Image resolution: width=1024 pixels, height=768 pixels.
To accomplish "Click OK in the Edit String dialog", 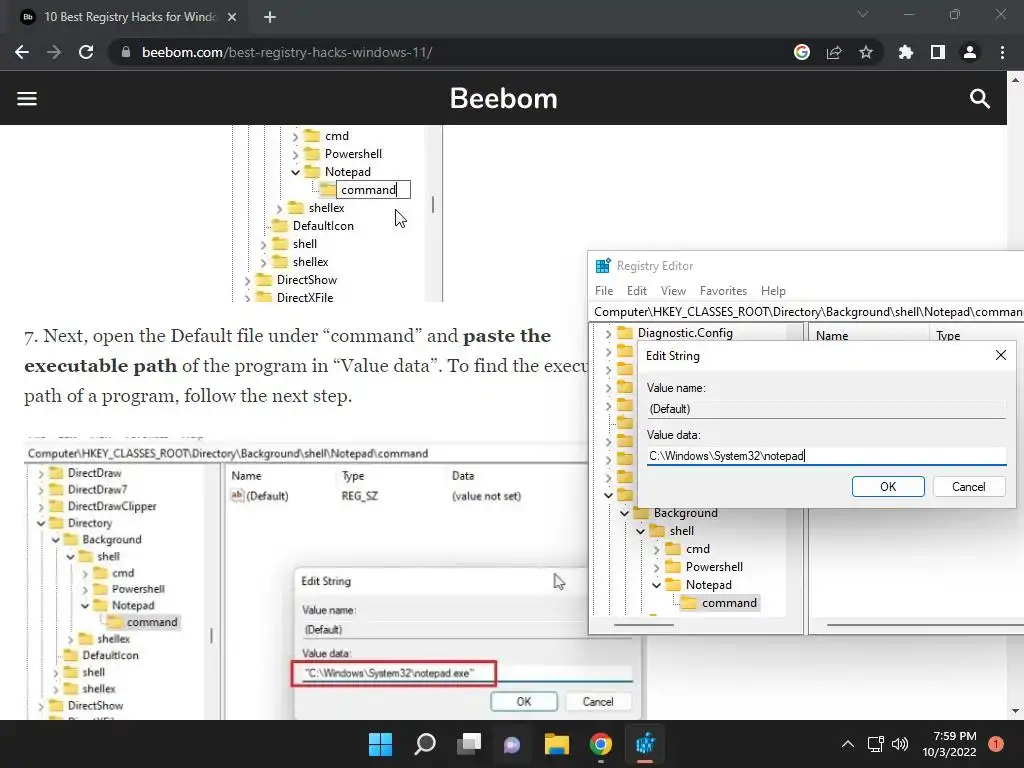I will coord(888,487).
